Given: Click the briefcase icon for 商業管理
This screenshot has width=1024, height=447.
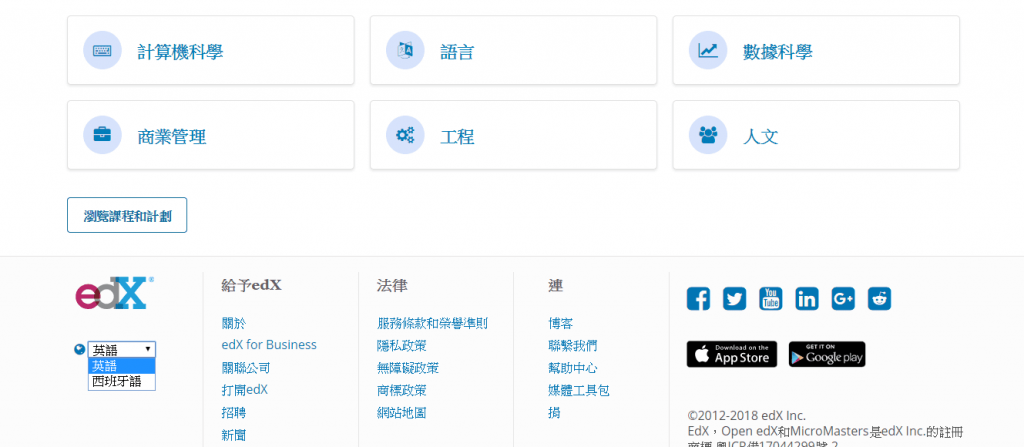Looking at the screenshot, I should pos(102,135).
